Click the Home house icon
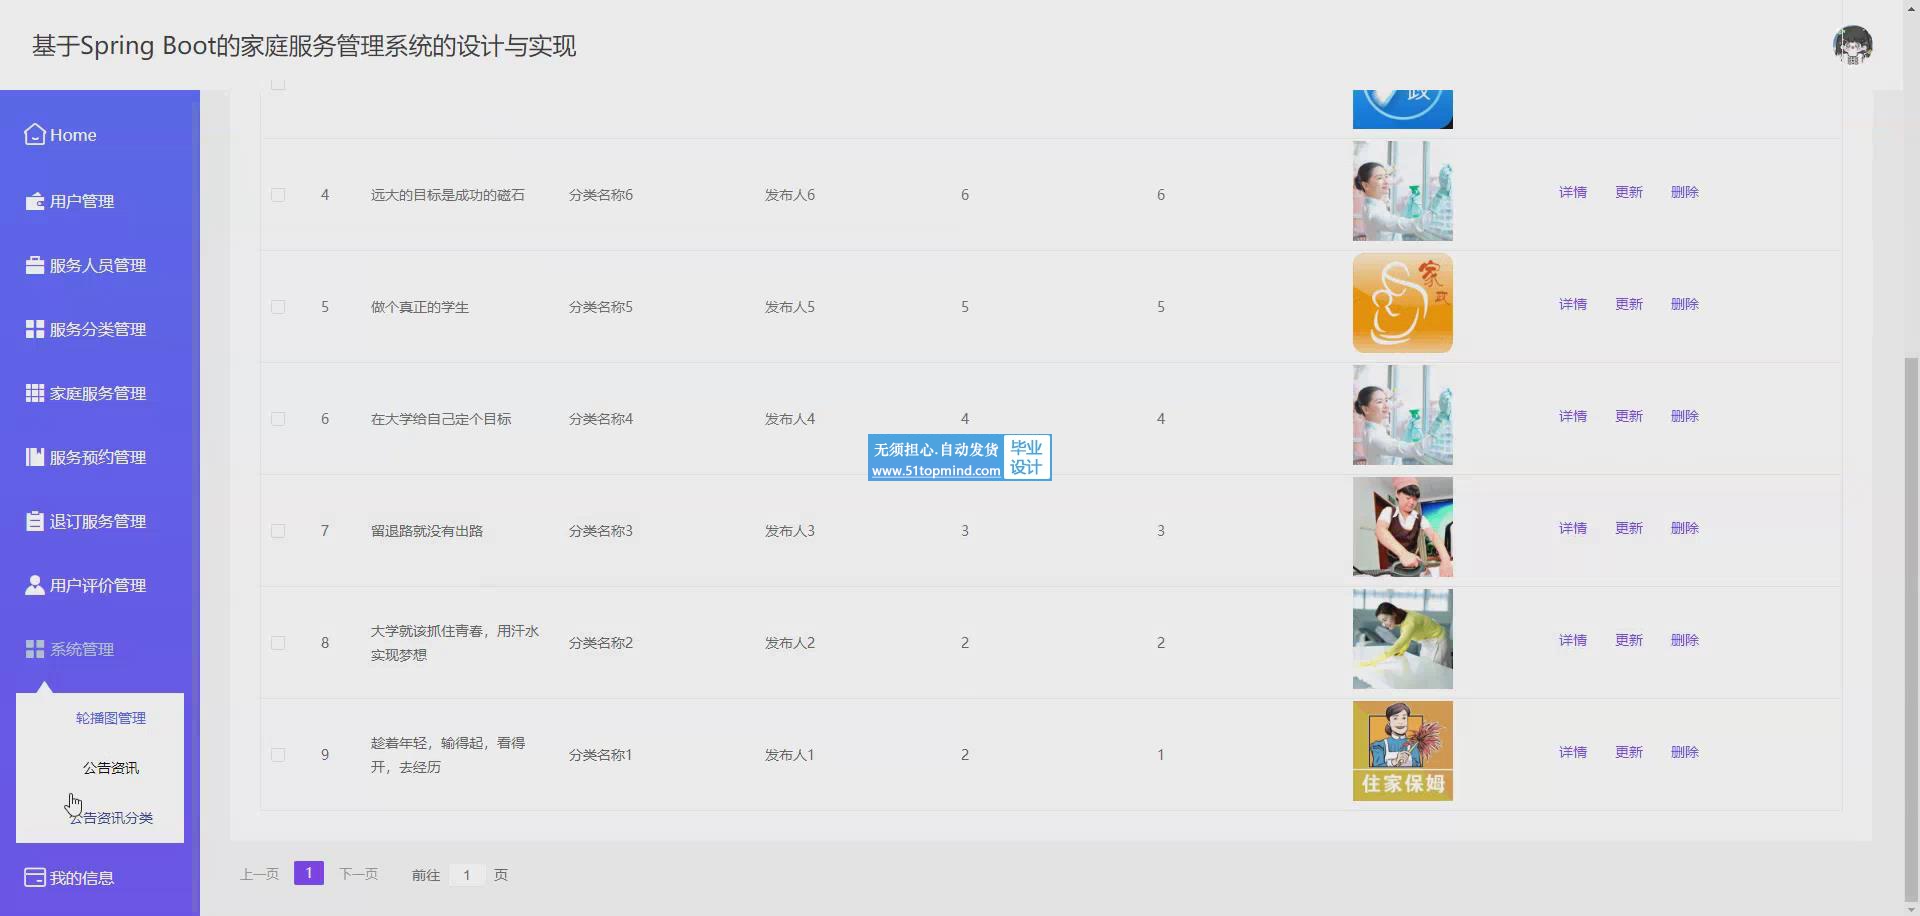 click(x=35, y=134)
